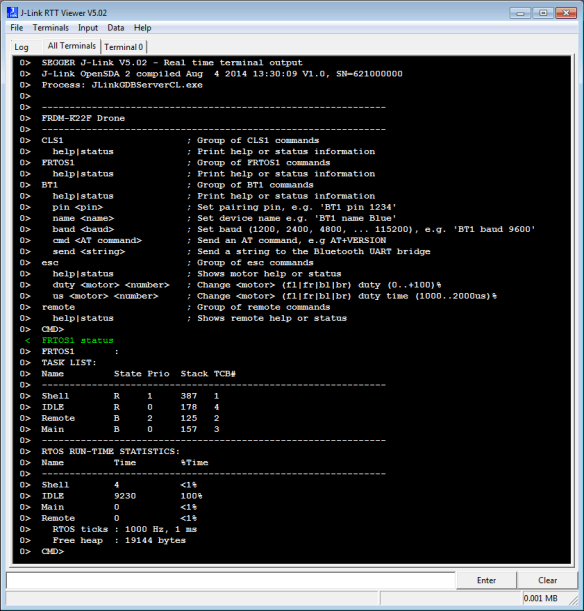Image resolution: width=584 pixels, height=611 pixels.
Task: Open the Input menu
Action: coord(88,28)
